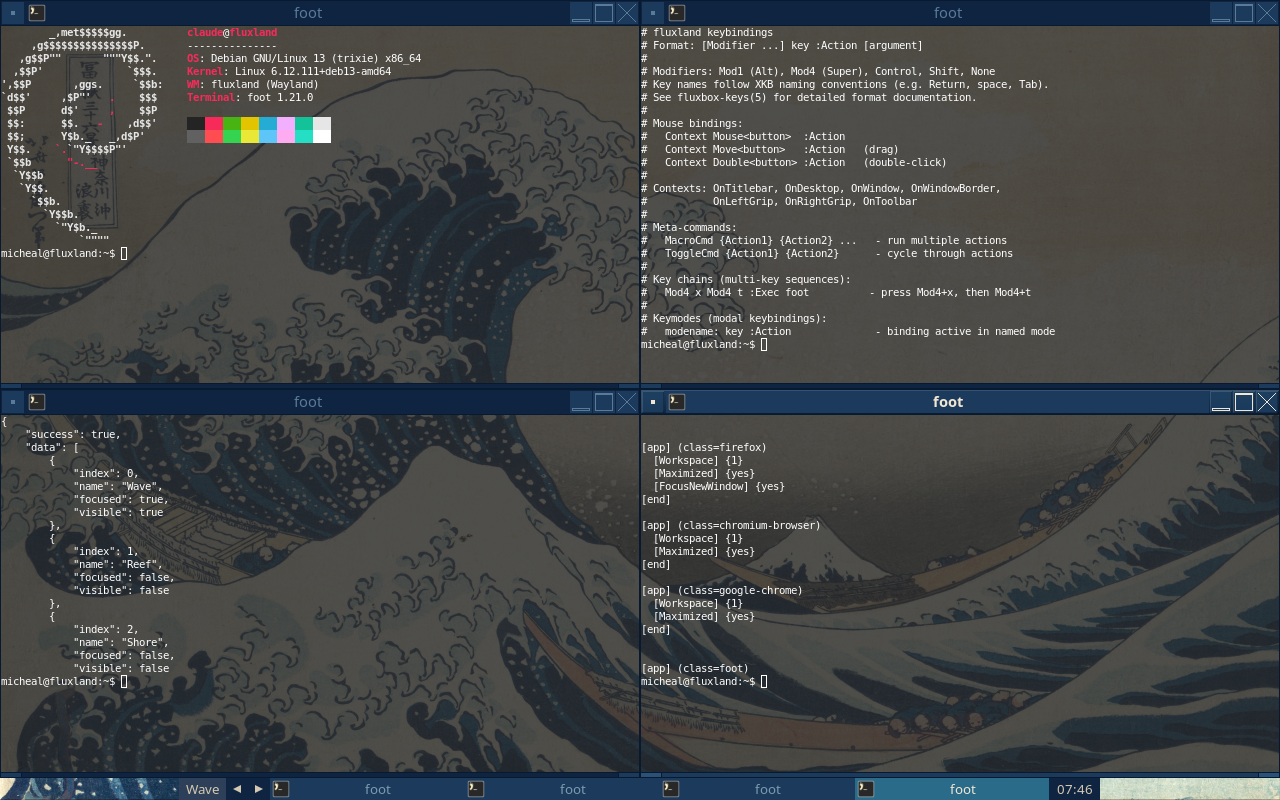Screen dimensions: 1280x800
Task: Click the 'ToggleCmd {Action1} {Action2}' line
Action: click(x=827, y=253)
